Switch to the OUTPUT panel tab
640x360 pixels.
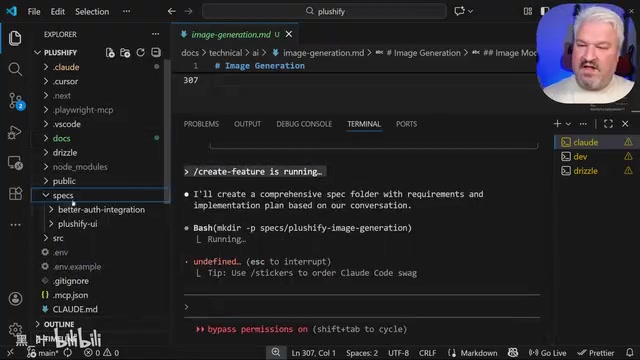[x=247, y=124]
